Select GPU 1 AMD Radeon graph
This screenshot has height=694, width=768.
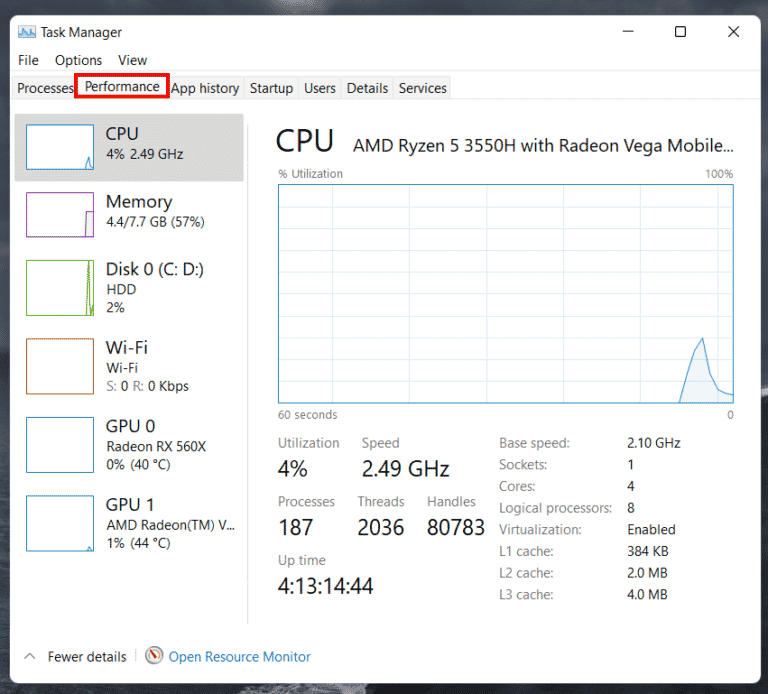point(60,523)
